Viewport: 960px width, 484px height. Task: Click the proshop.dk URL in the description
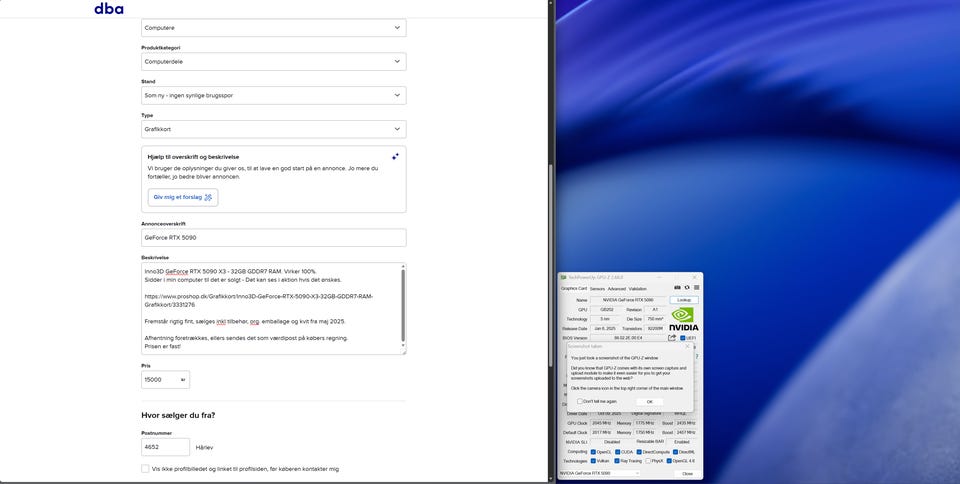coord(259,300)
